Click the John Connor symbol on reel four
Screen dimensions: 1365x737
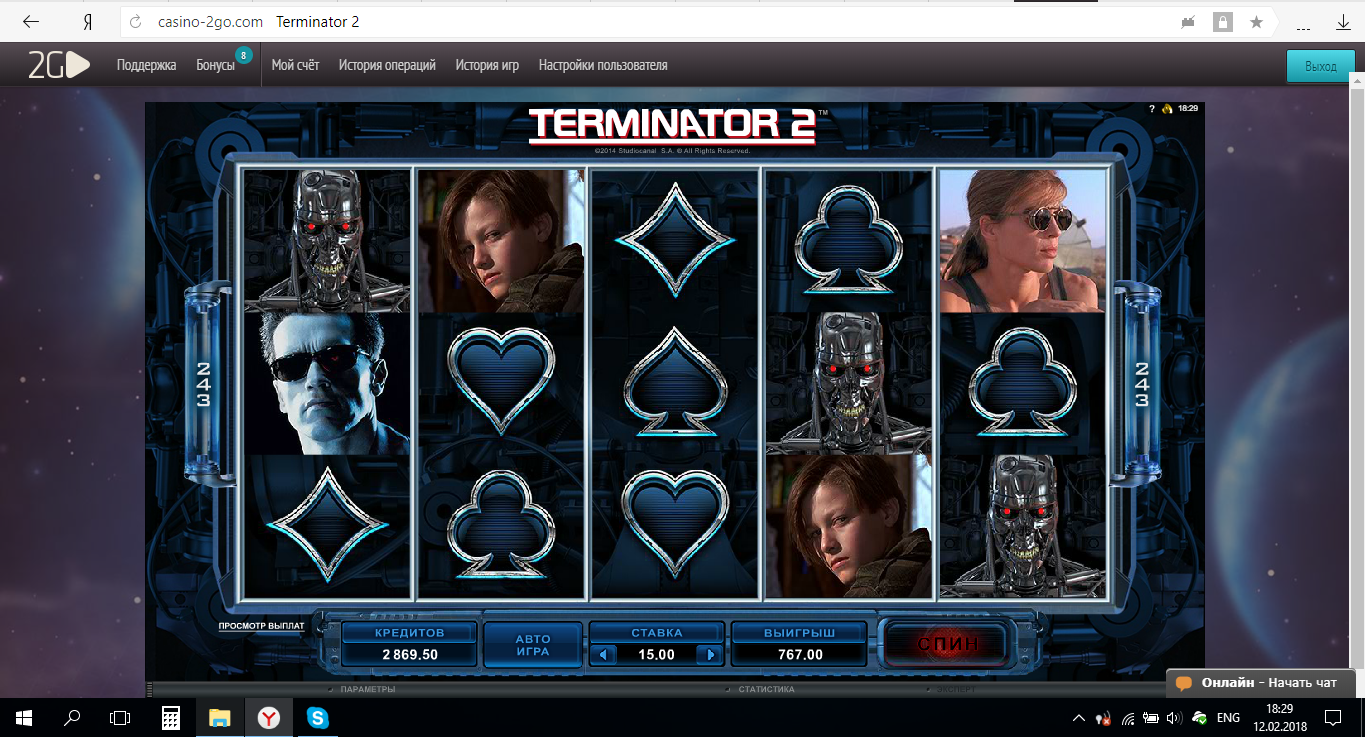tap(849, 526)
